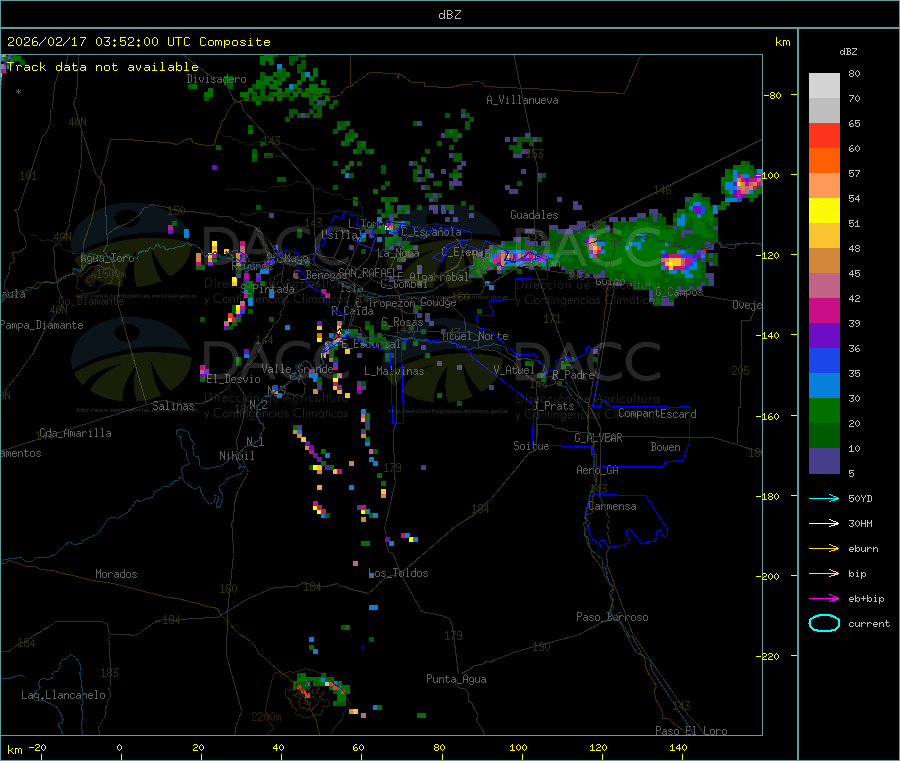The width and height of the screenshot is (900, 761).
Task: Click the 'Morados' map label
Action: [116, 574]
